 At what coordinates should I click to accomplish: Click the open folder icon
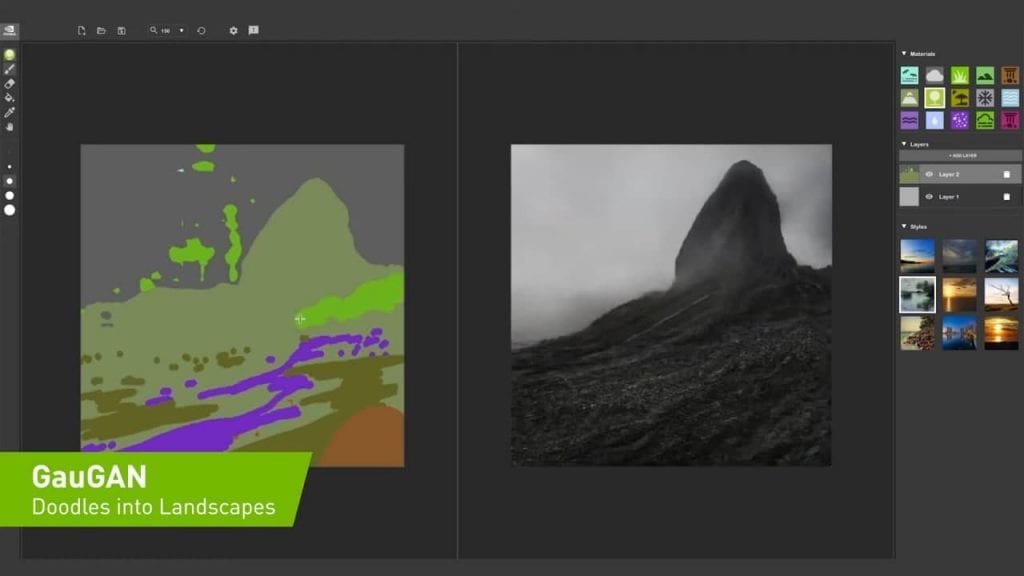tap(101, 31)
